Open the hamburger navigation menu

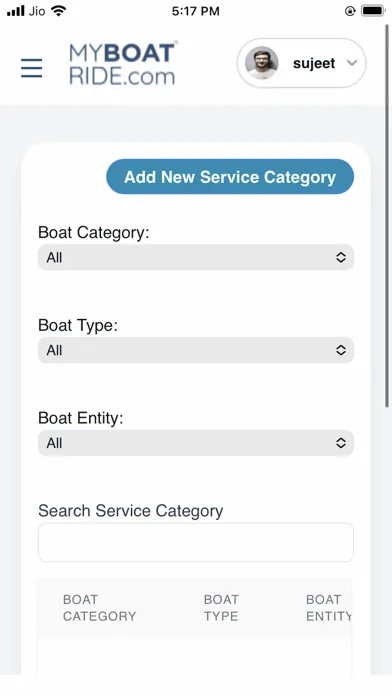tap(32, 68)
